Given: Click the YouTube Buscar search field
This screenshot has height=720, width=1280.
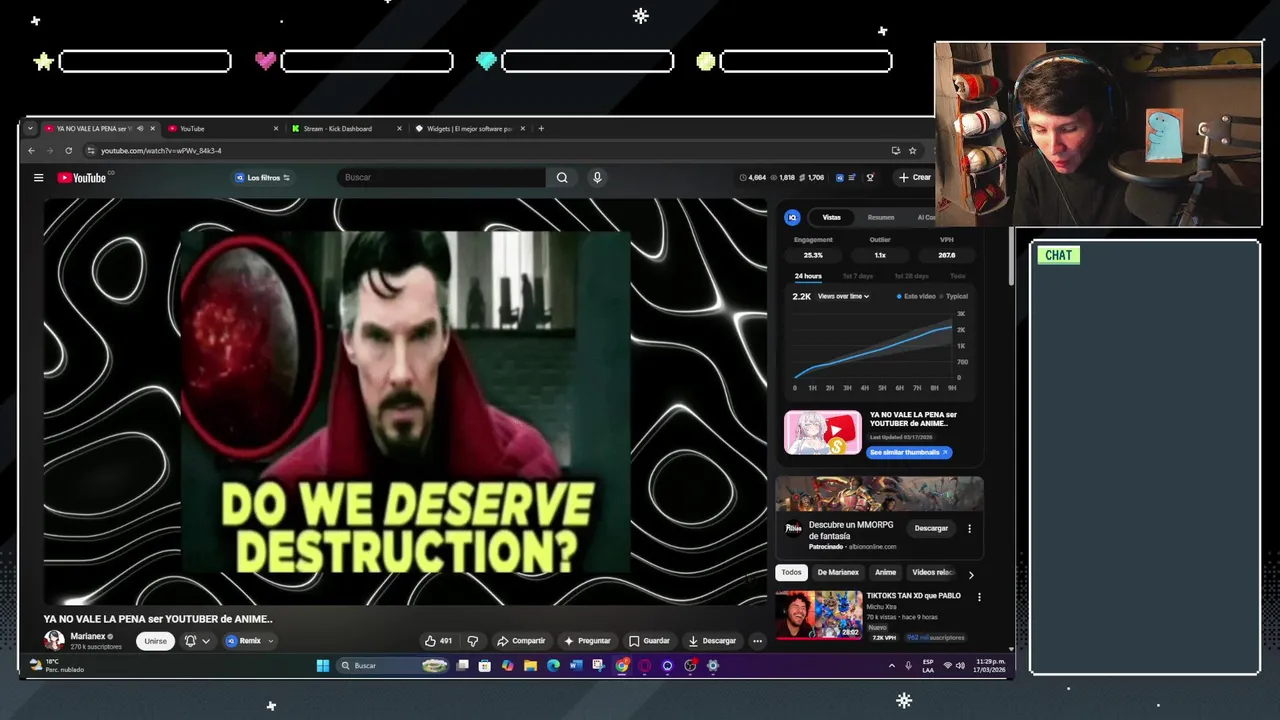Looking at the screenshot, I should click(441, 178).
